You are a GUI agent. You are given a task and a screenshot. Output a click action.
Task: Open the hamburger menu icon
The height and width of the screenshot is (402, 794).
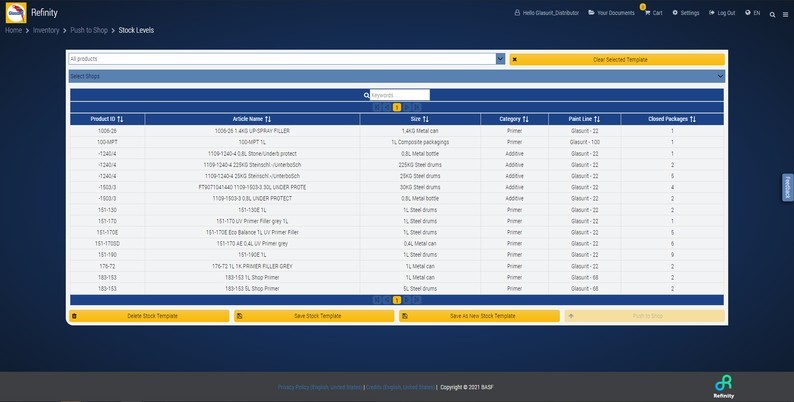click(x=785, y=15)
